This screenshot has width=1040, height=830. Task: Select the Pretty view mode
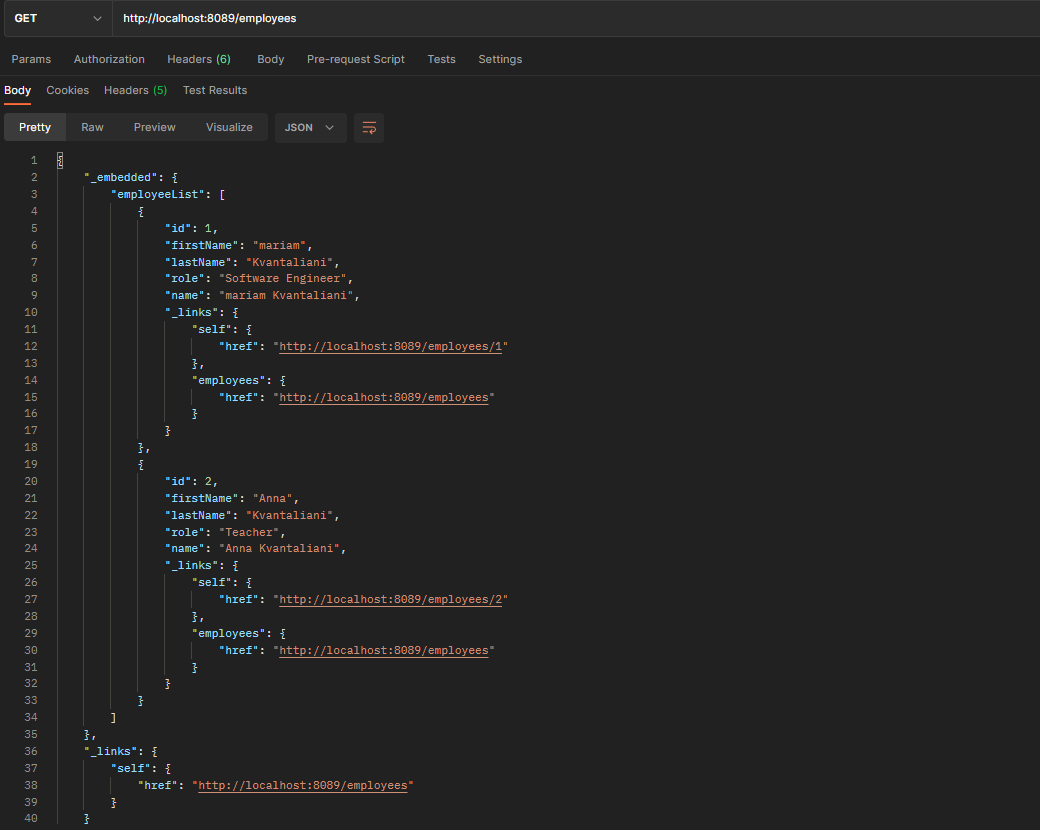point(35,127)
